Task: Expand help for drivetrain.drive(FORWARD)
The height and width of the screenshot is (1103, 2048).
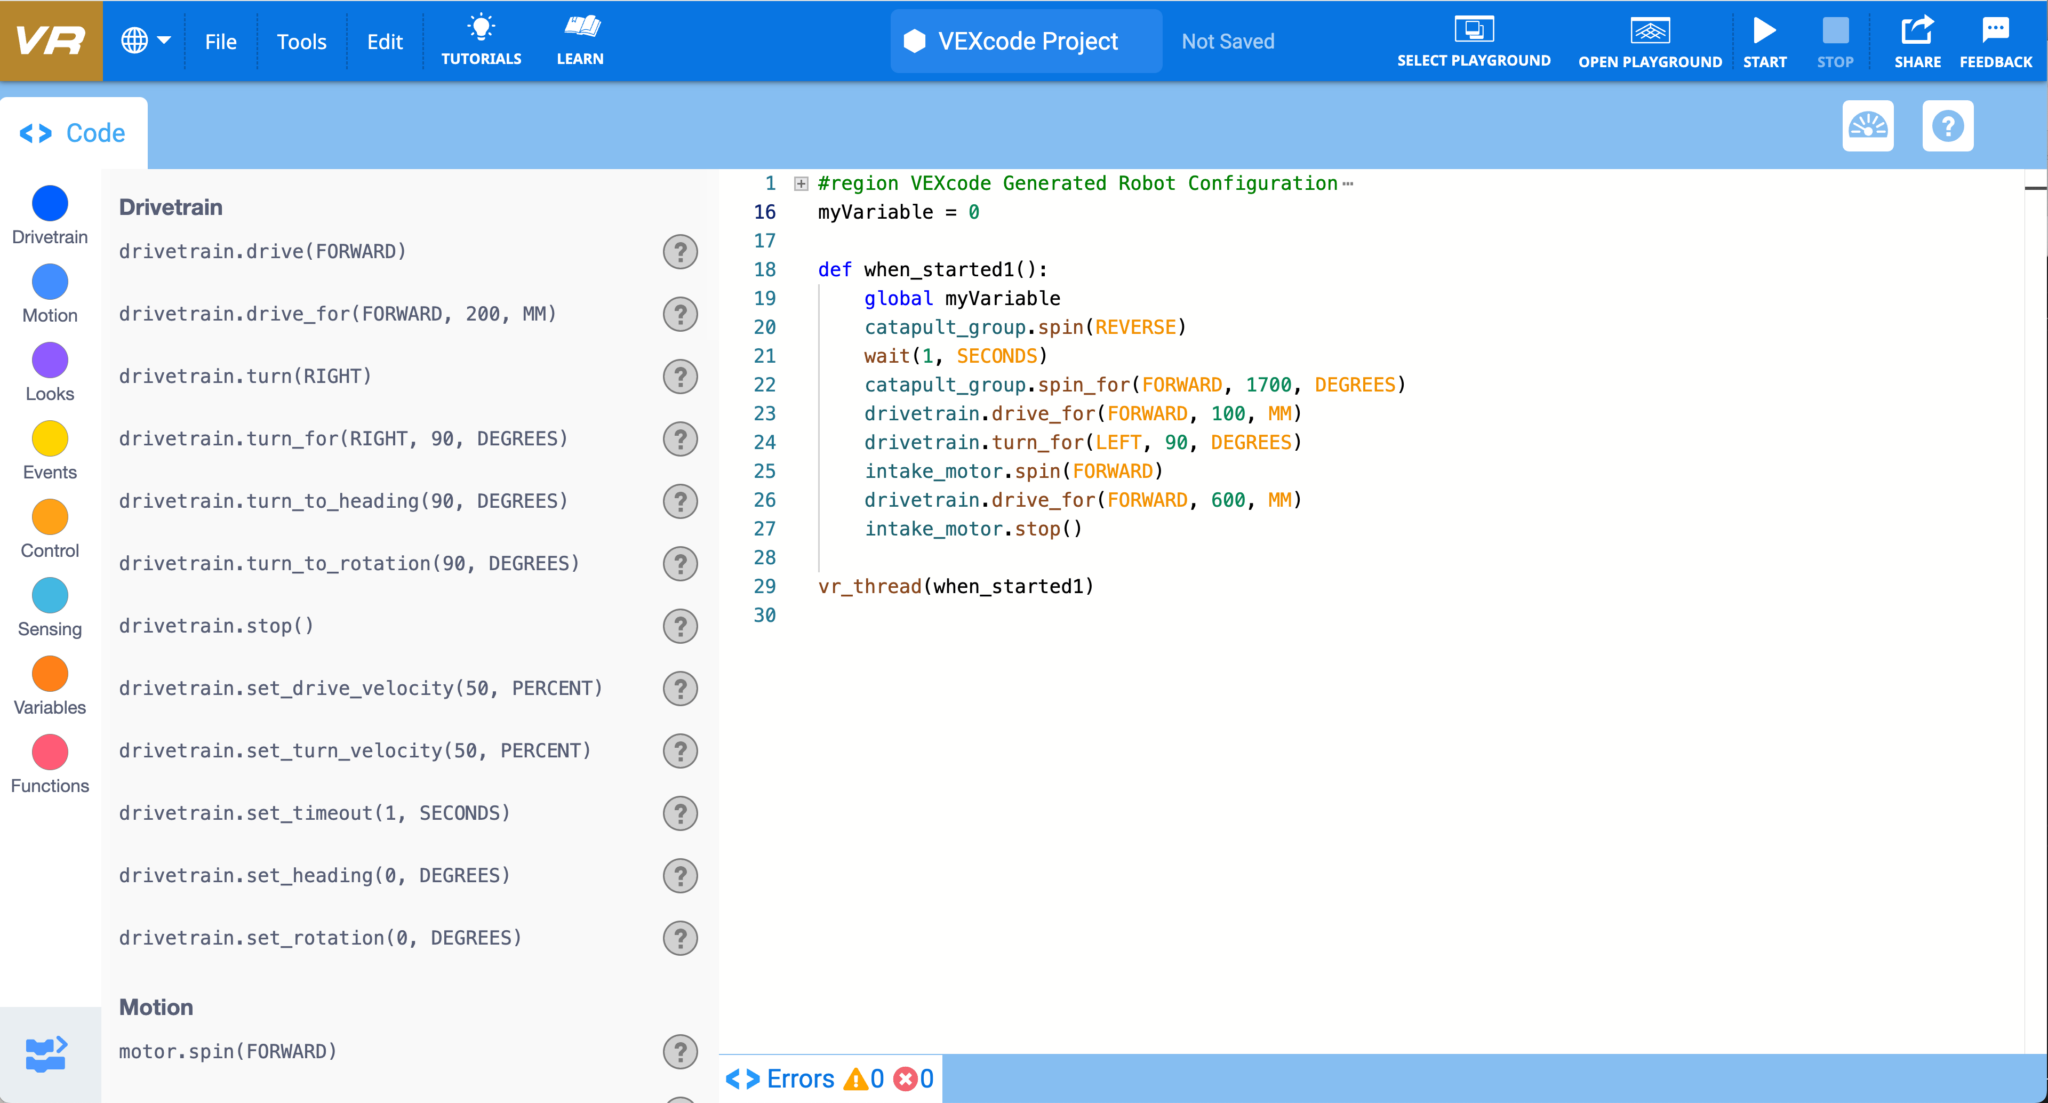Action: click(680, 252)
